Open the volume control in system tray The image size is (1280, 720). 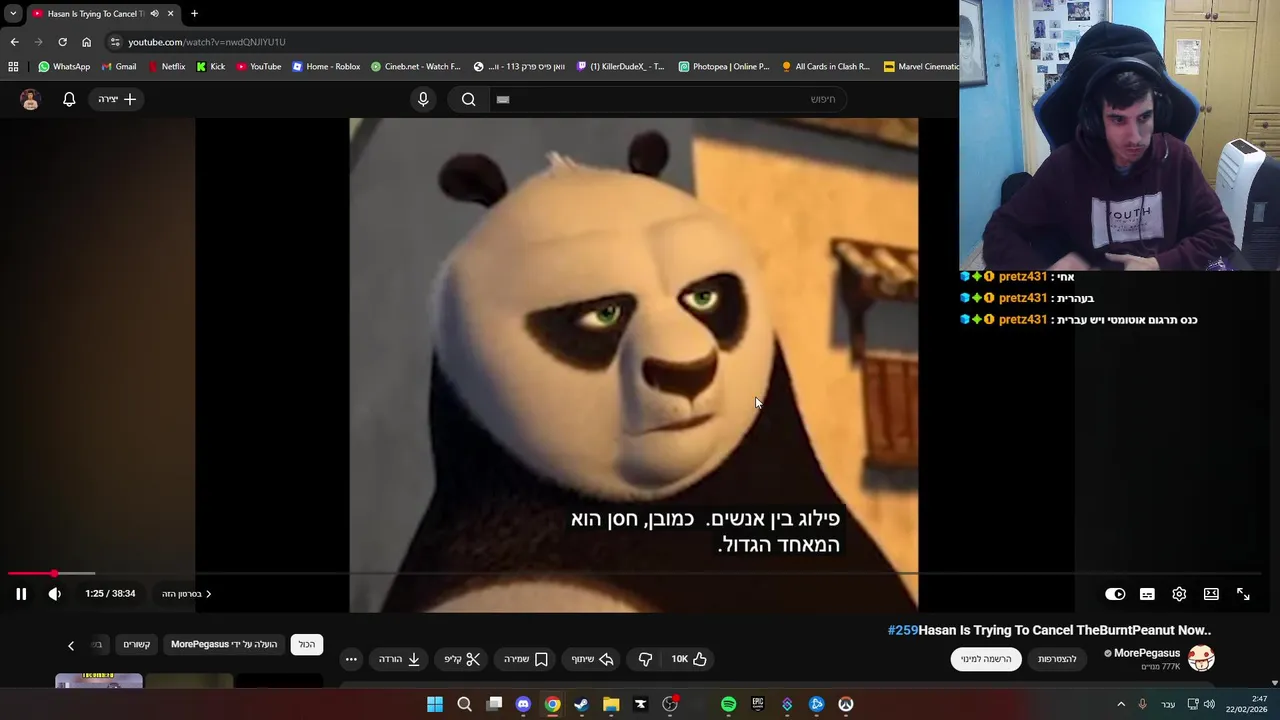1209,704
